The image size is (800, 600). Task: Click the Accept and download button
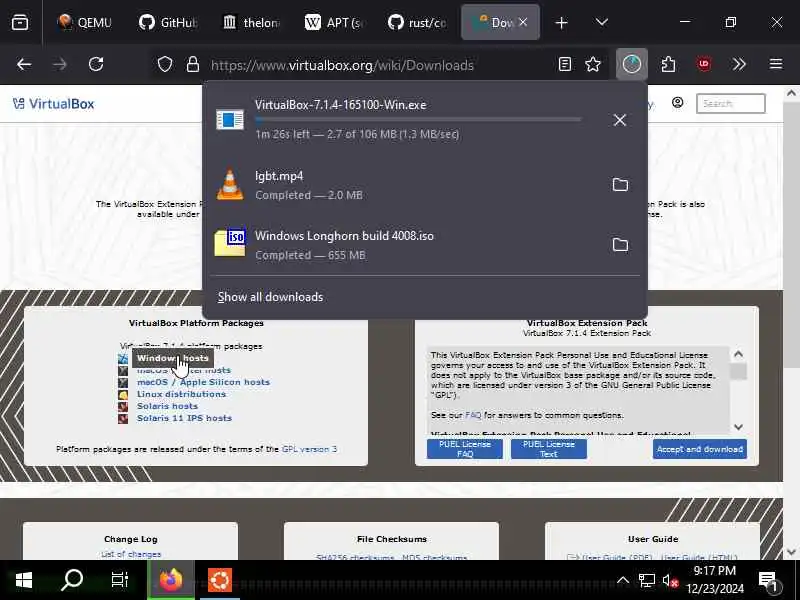click(699, 449)
